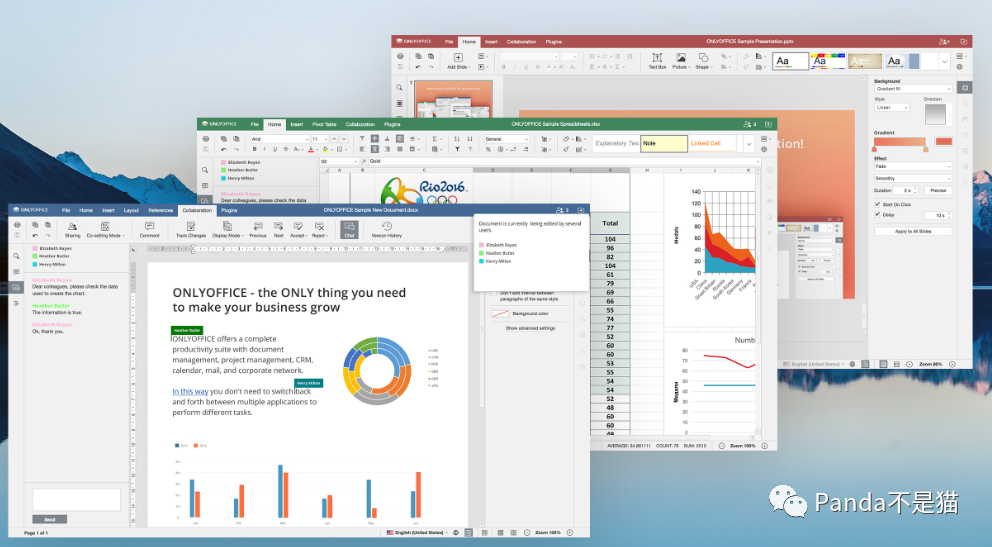Image resolution: width=992 pixels, height=547 pixels.
Task: Open the Accept dropdown in document
Action: [298, 229]
